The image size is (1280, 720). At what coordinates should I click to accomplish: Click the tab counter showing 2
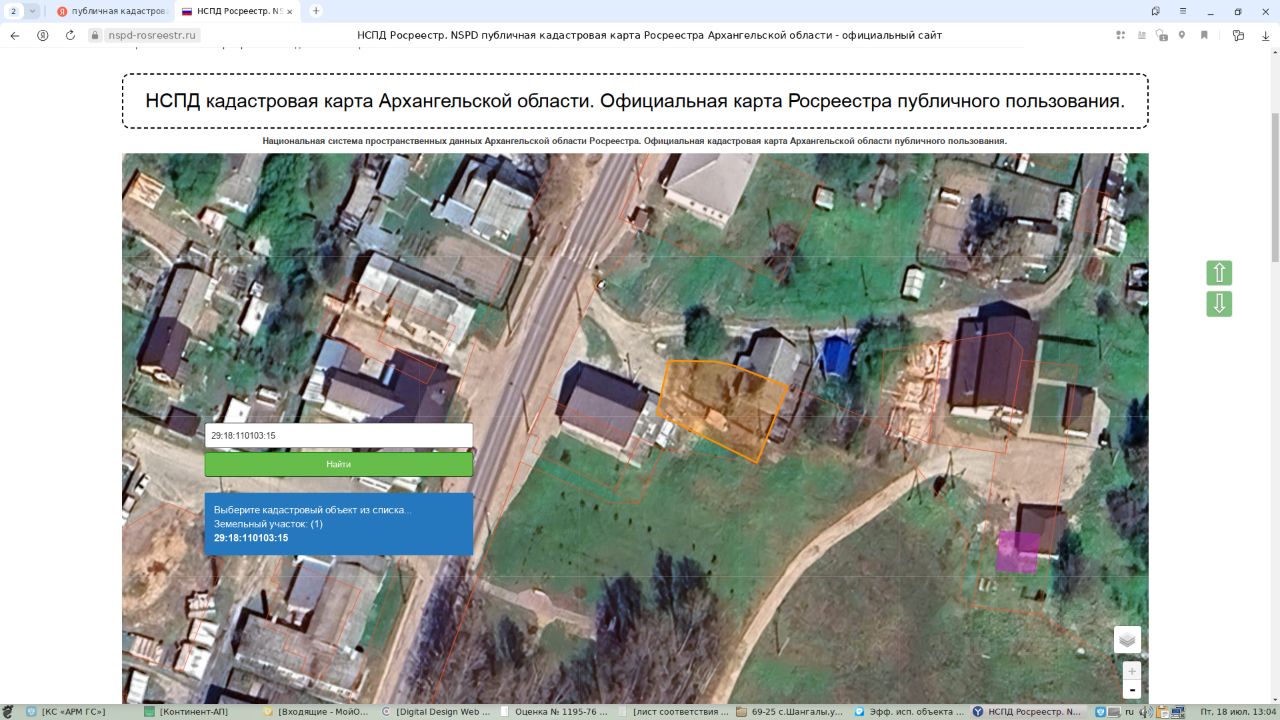(x=13, y=11)
